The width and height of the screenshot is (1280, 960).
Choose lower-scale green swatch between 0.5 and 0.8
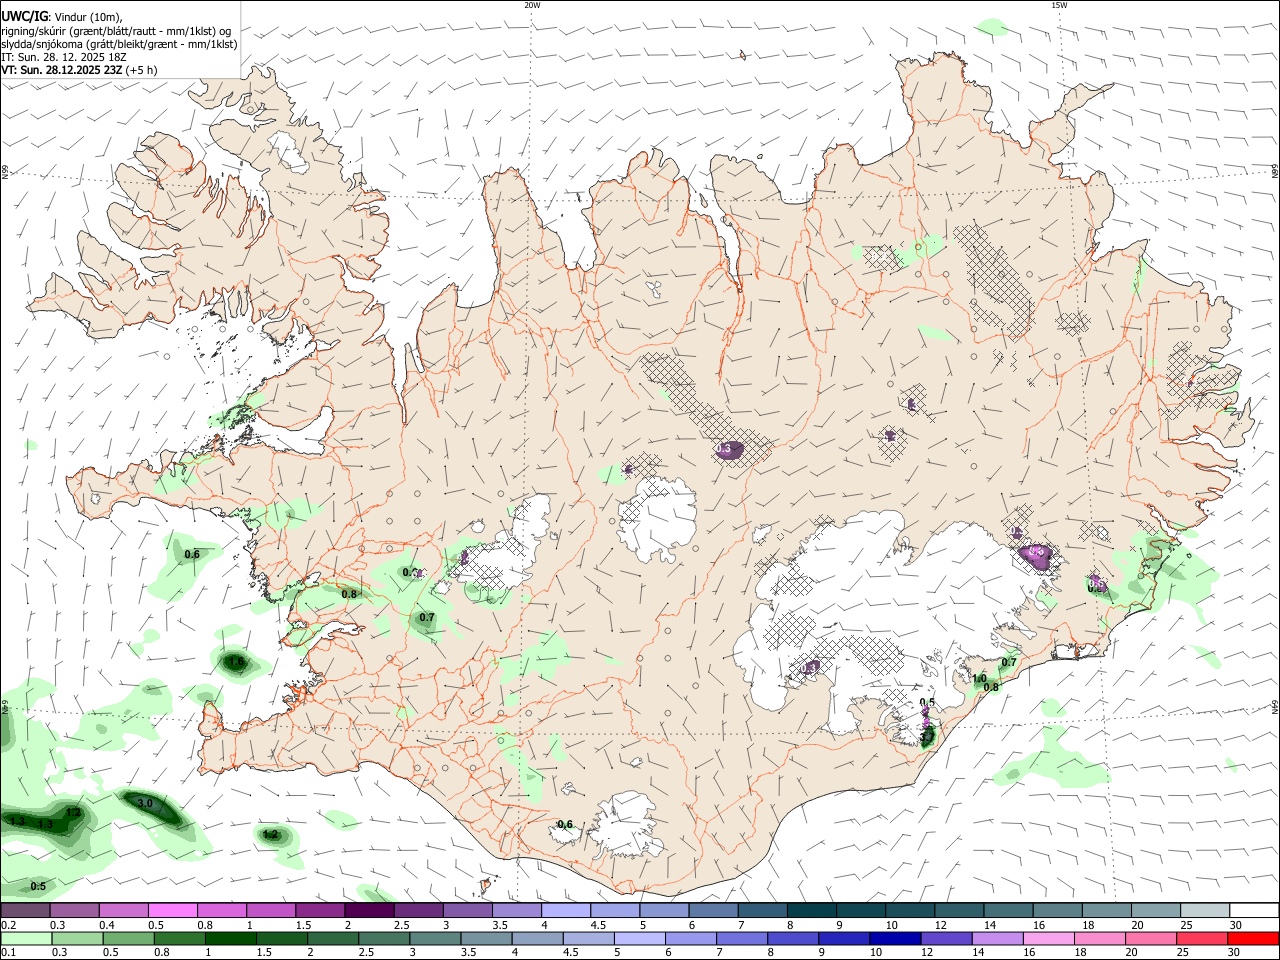click(x=128, y=938)
